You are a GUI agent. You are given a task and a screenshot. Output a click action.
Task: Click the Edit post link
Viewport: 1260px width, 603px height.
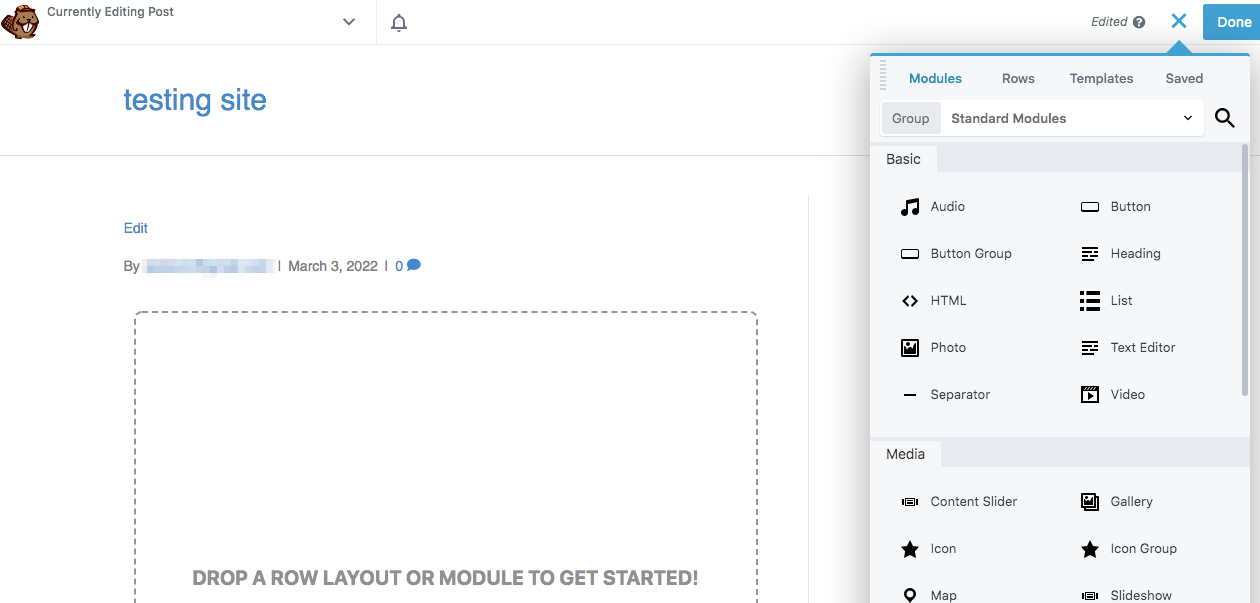click(136, 228)
